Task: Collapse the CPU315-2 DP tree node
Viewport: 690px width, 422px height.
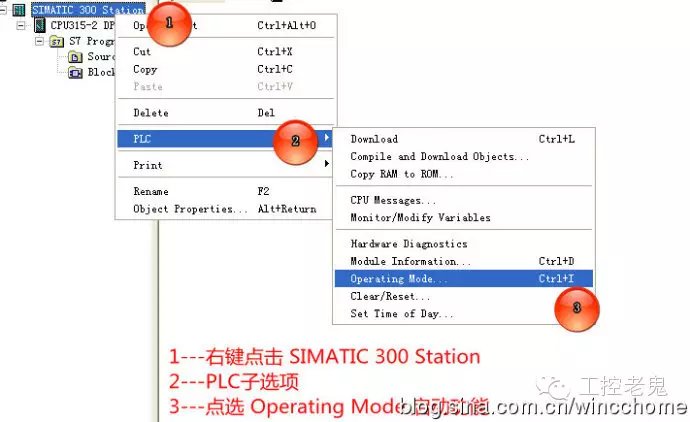Action: (22, 25)
